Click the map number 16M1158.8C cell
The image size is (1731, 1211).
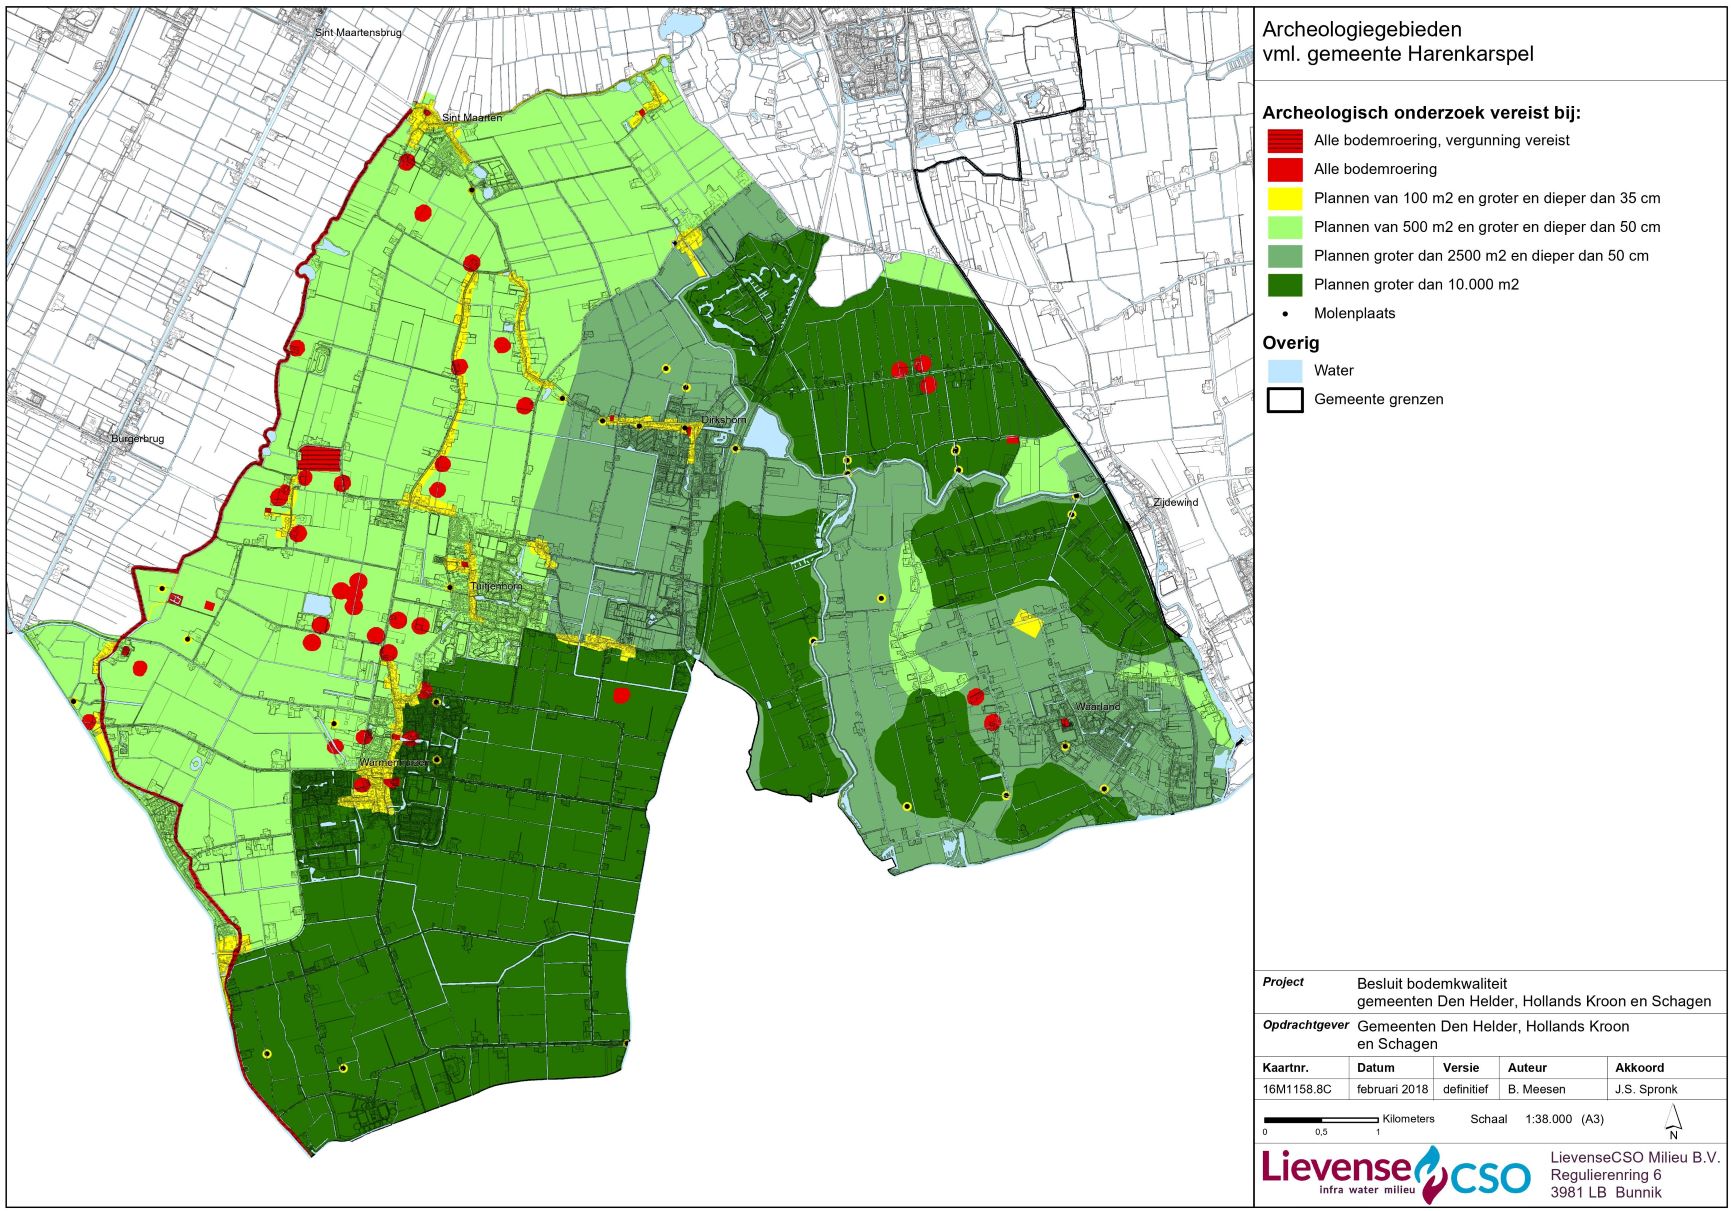(x=1297, y=1089)
